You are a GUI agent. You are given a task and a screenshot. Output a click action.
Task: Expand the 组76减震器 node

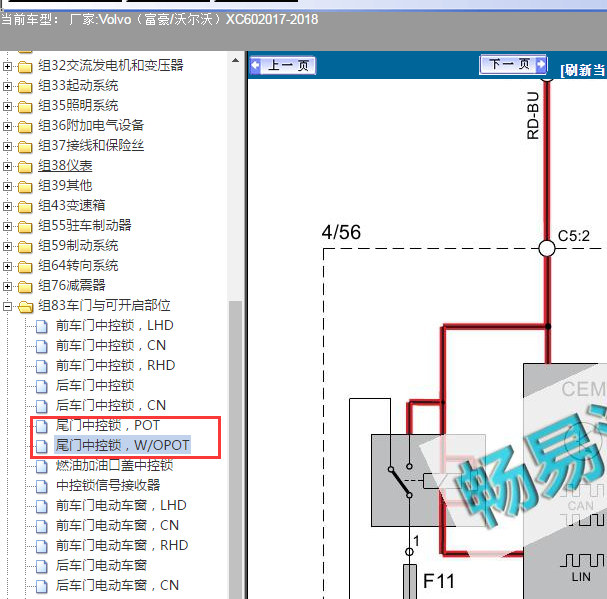[7, 286]
